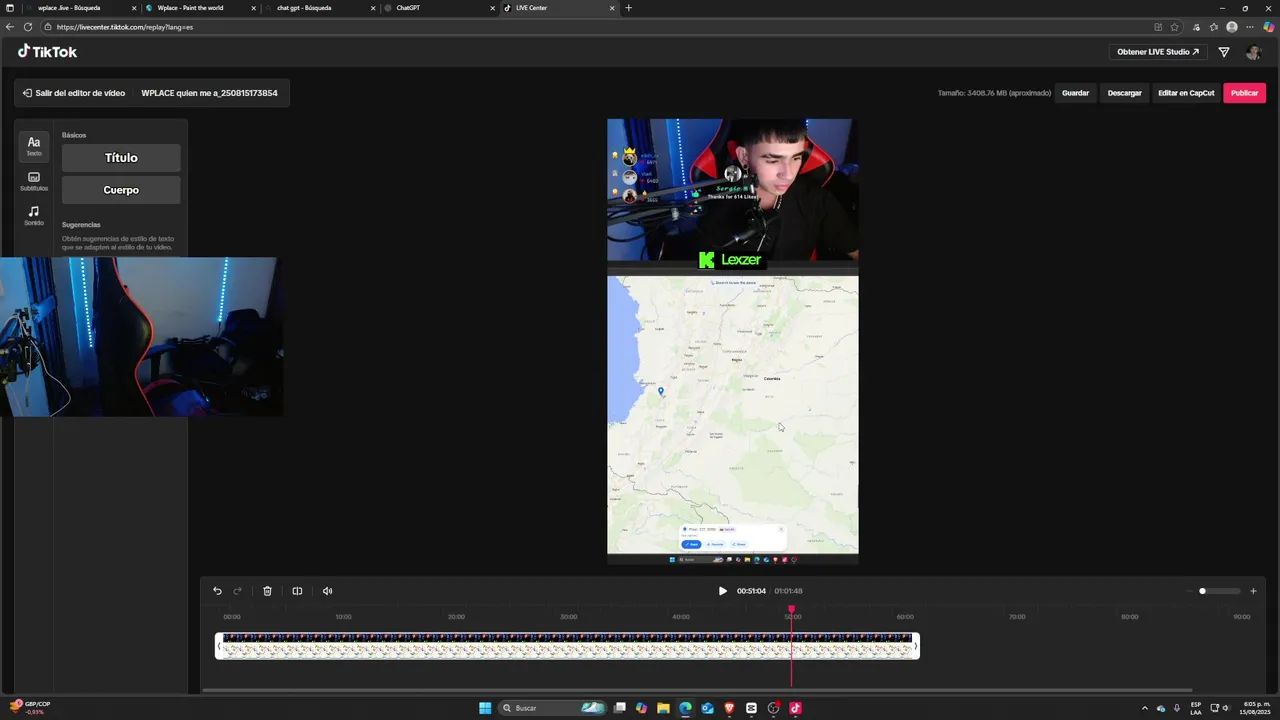The height and width of the screenshot is (720, 1280).
Task: Click the project name WPLACE quien me a
Action: click(209, 93)
